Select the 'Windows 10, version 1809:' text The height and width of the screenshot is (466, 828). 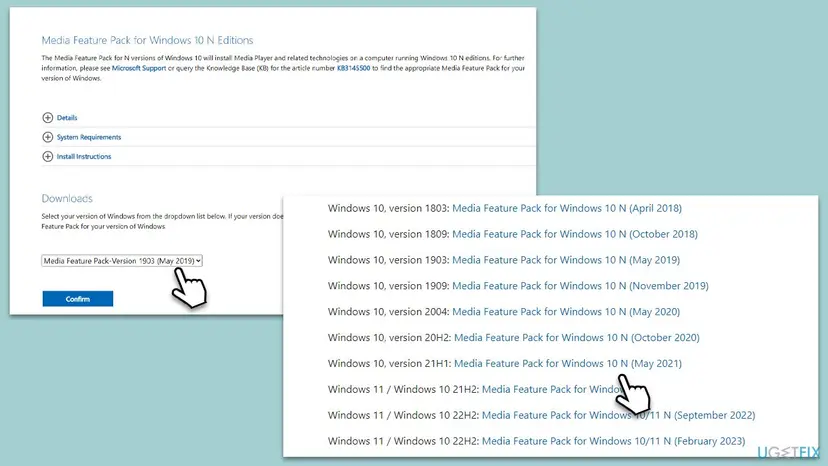pos(389,234)
